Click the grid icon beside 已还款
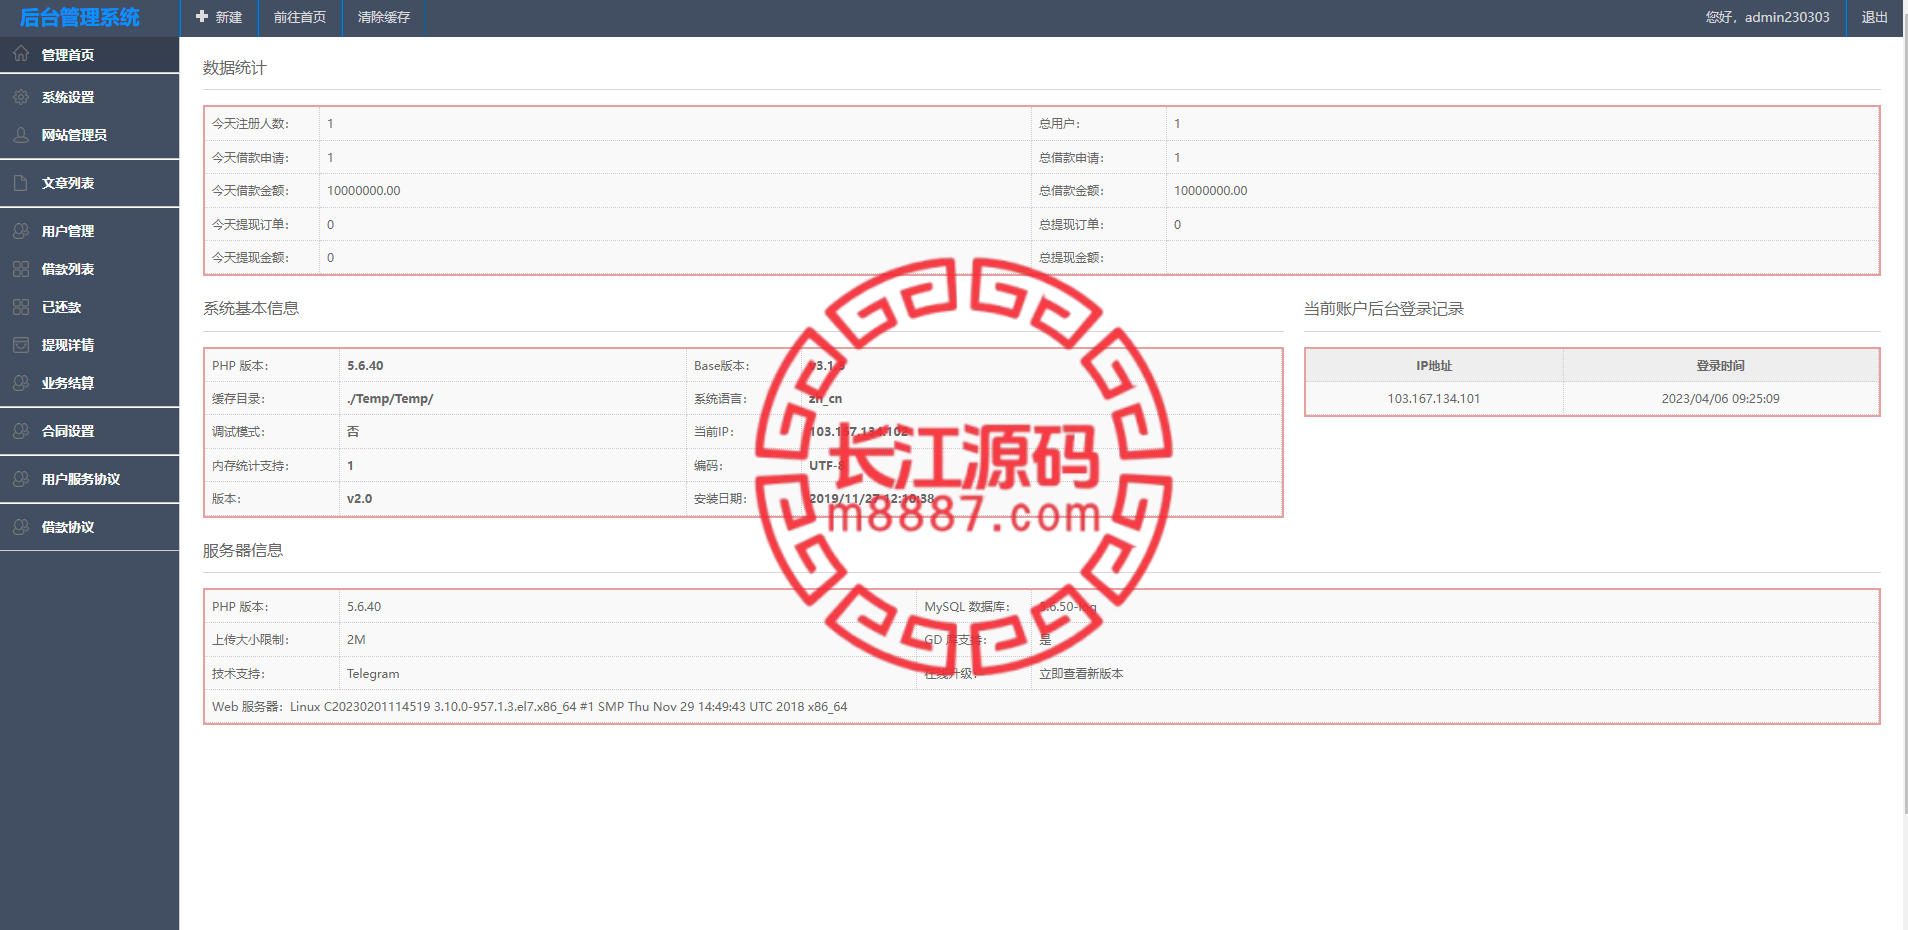The image size is (1908, 930). tap(21, 307)
